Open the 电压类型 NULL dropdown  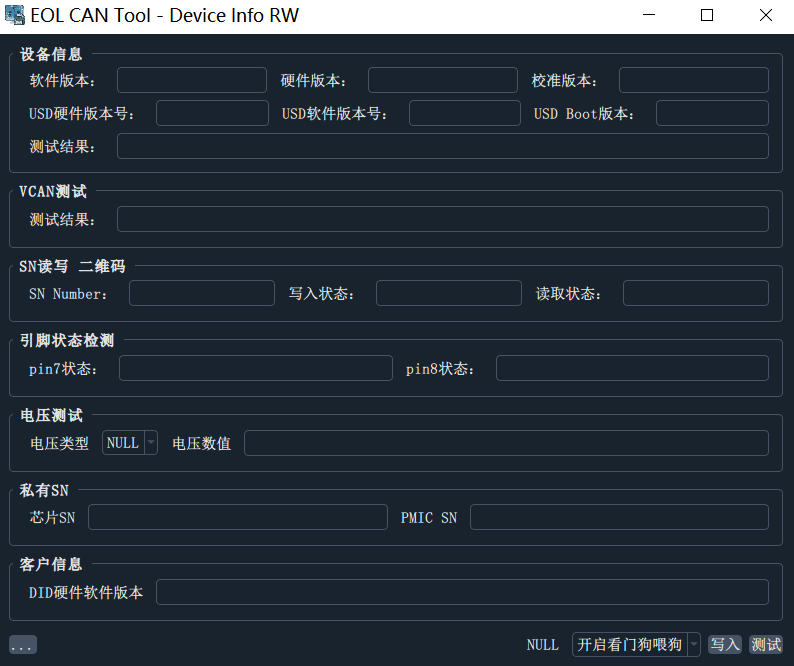click(x=130, y=443)
